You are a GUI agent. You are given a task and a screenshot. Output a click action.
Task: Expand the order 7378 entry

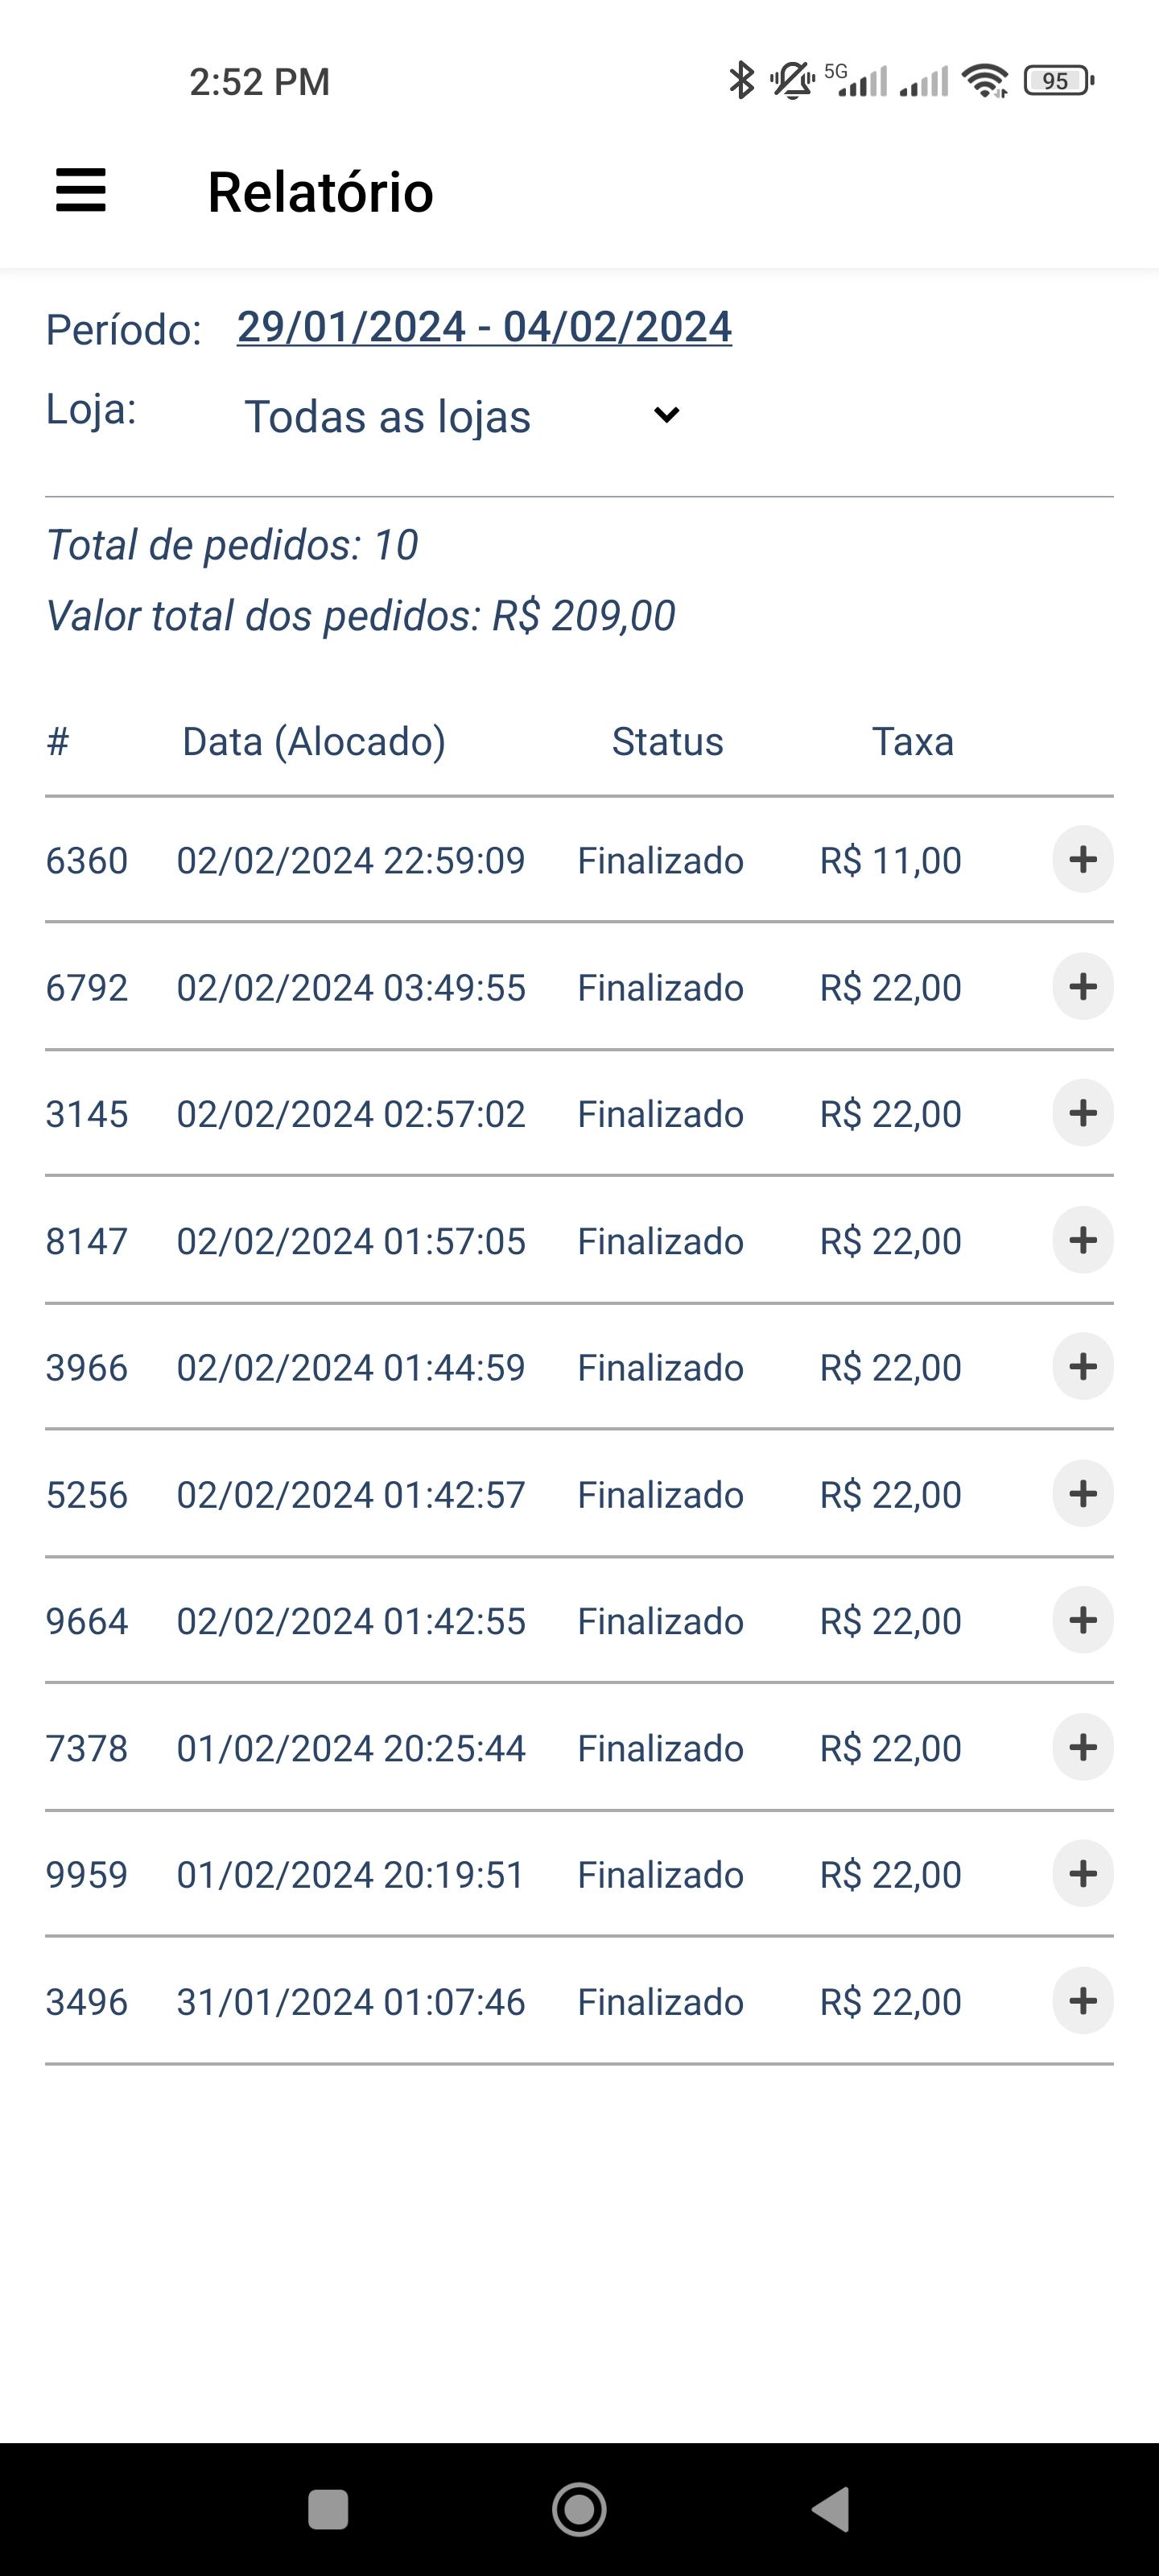[1082, 1747]
